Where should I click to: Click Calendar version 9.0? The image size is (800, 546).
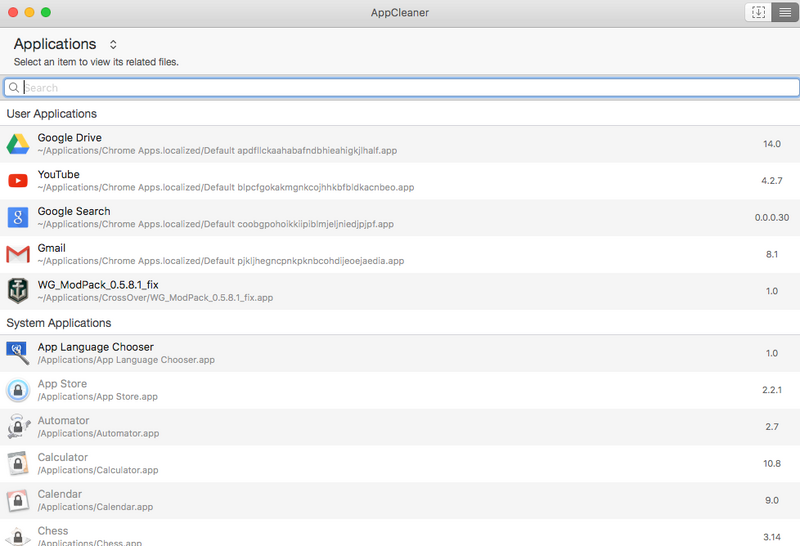tap(772, 500)
